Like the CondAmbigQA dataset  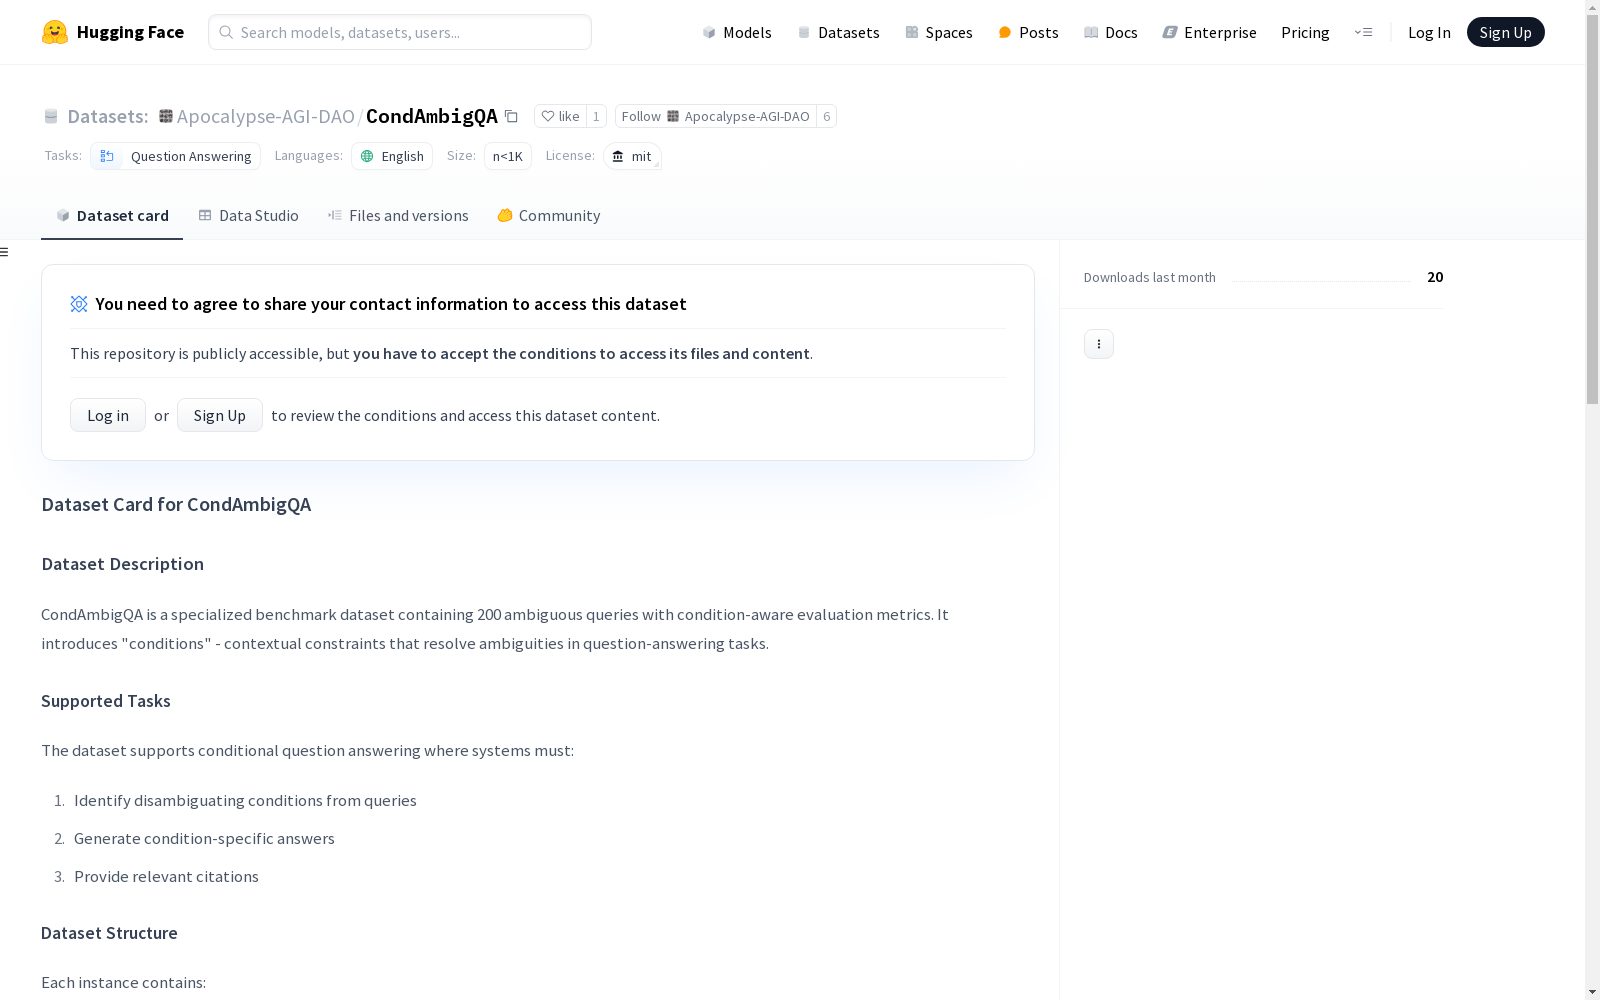point(560,116)
